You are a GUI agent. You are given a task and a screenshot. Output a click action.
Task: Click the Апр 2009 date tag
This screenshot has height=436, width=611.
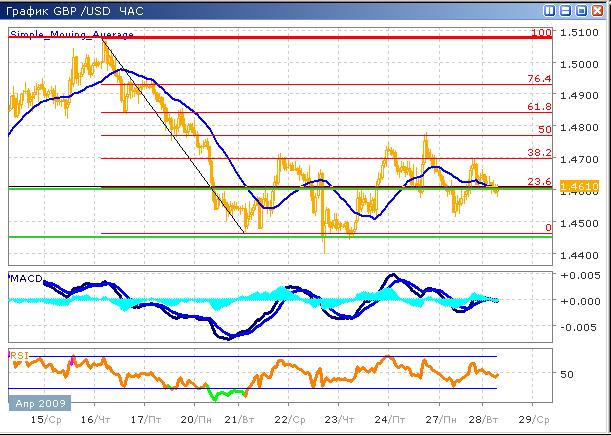tap(35, 403)
